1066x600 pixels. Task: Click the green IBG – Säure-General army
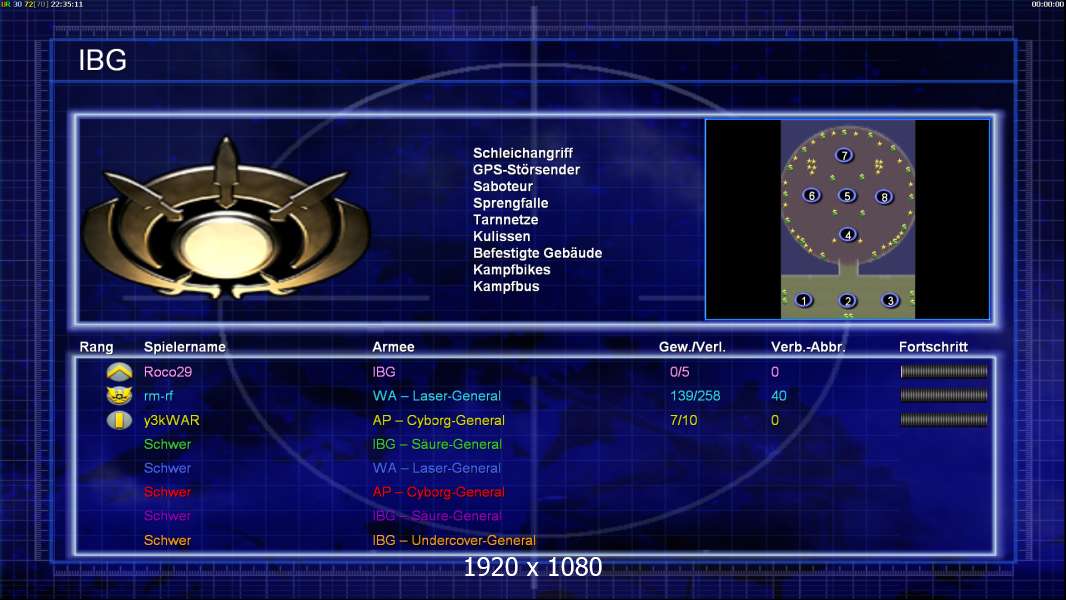pos(437,444)
